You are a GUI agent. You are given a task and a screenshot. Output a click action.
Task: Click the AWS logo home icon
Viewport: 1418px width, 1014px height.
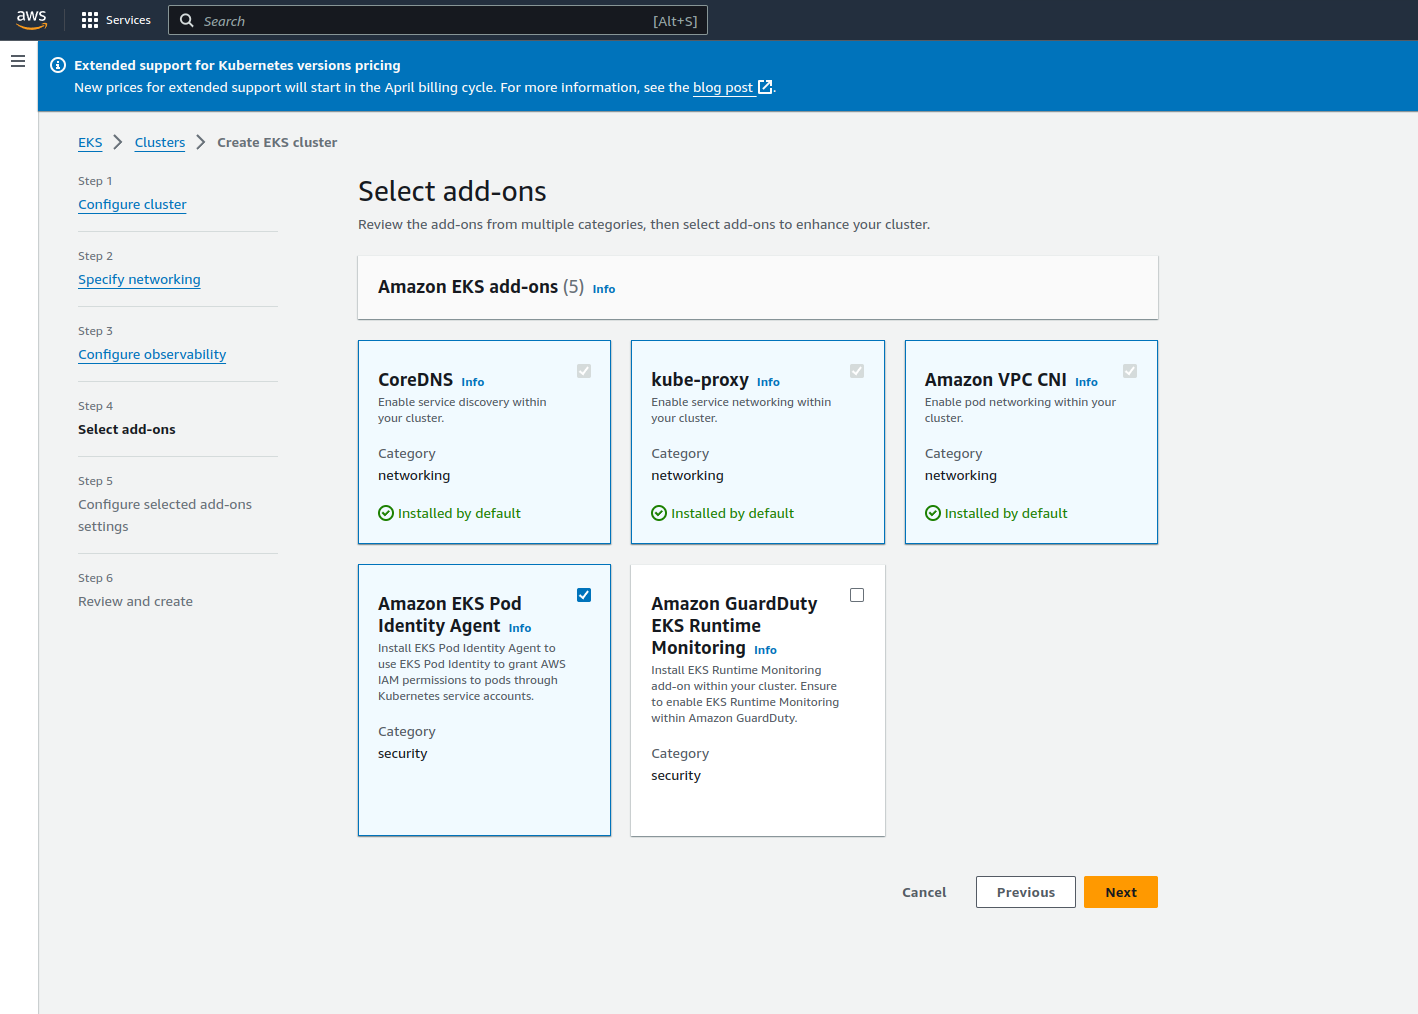point(31,19)
